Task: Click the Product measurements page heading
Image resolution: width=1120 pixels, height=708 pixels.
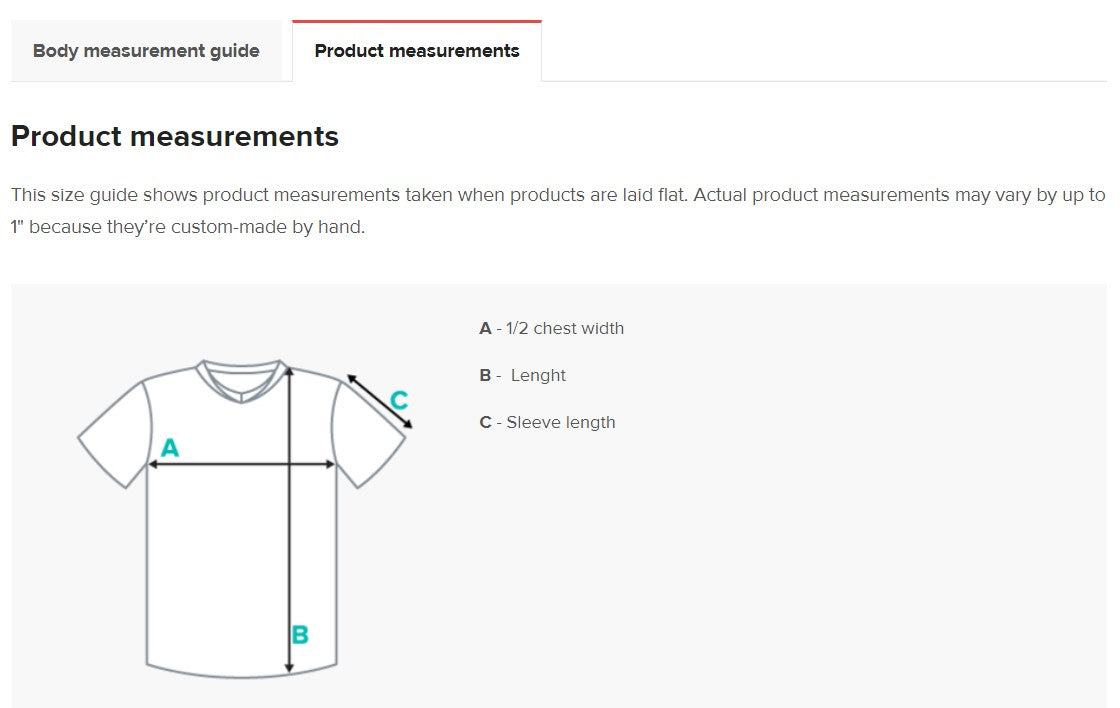Action: [x=174, y=136]
